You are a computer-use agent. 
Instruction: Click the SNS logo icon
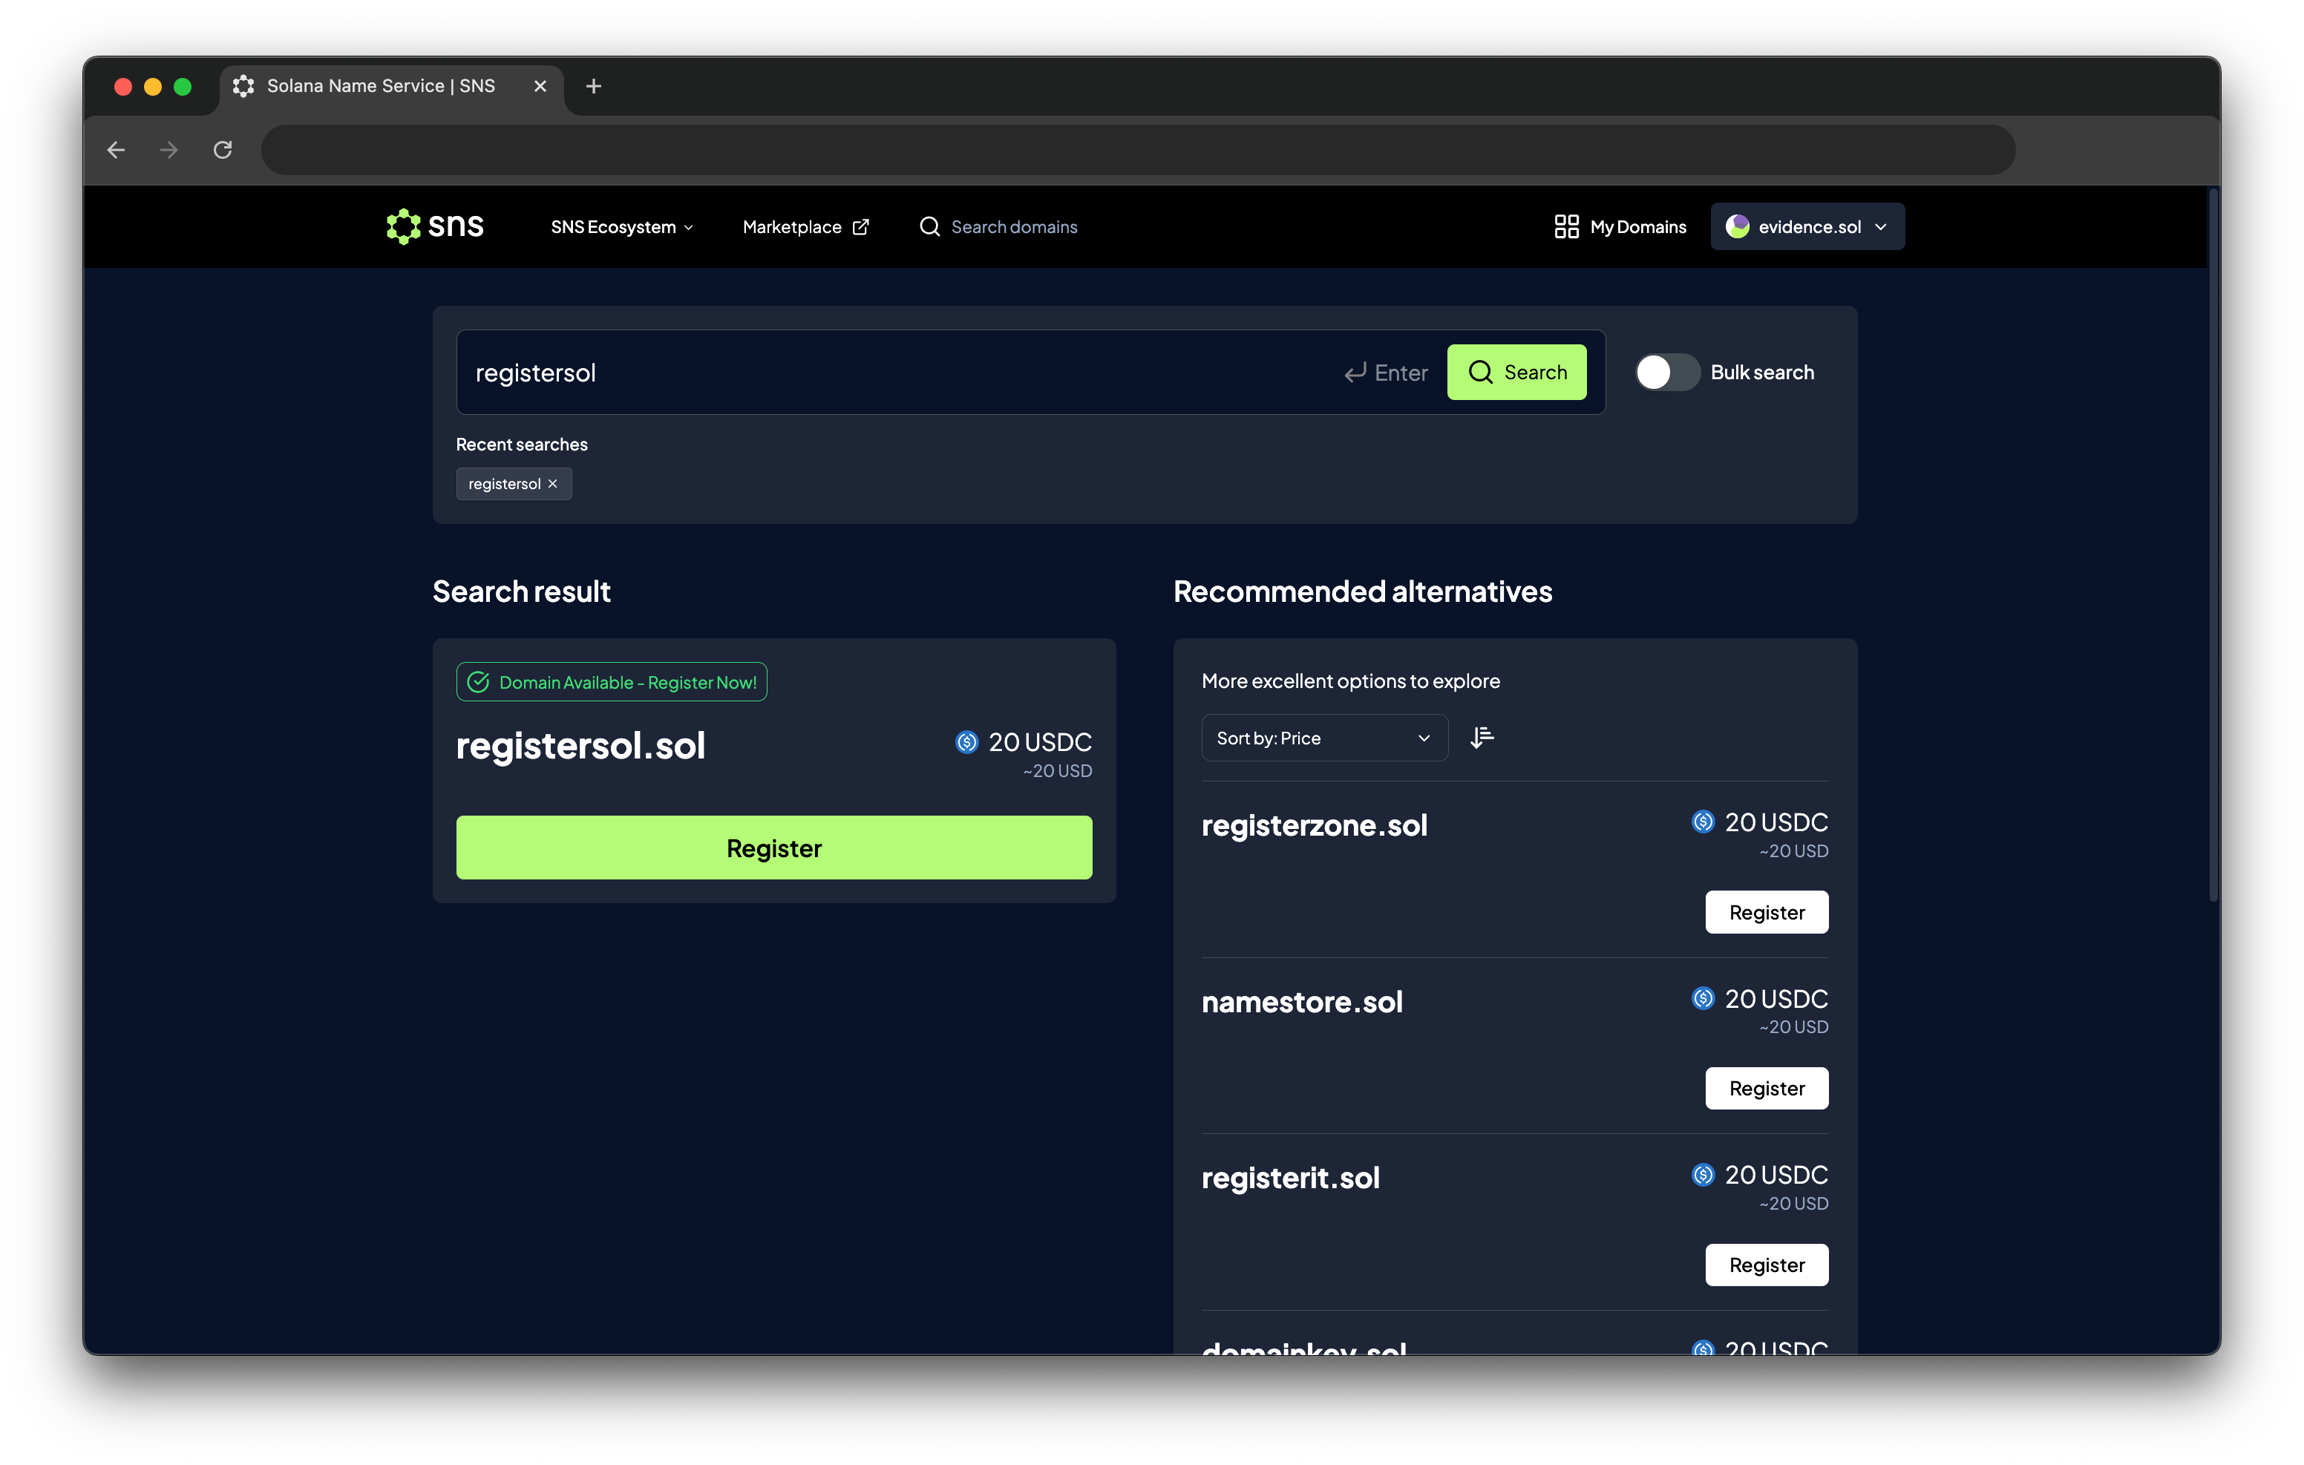[403, 227]
